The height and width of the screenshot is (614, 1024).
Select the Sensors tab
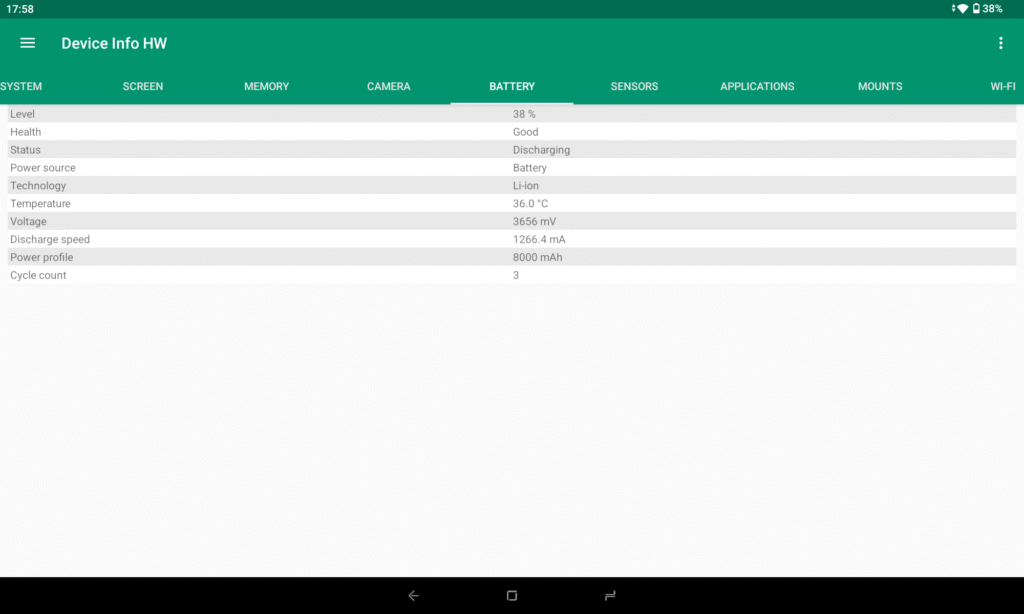(634, 87)
